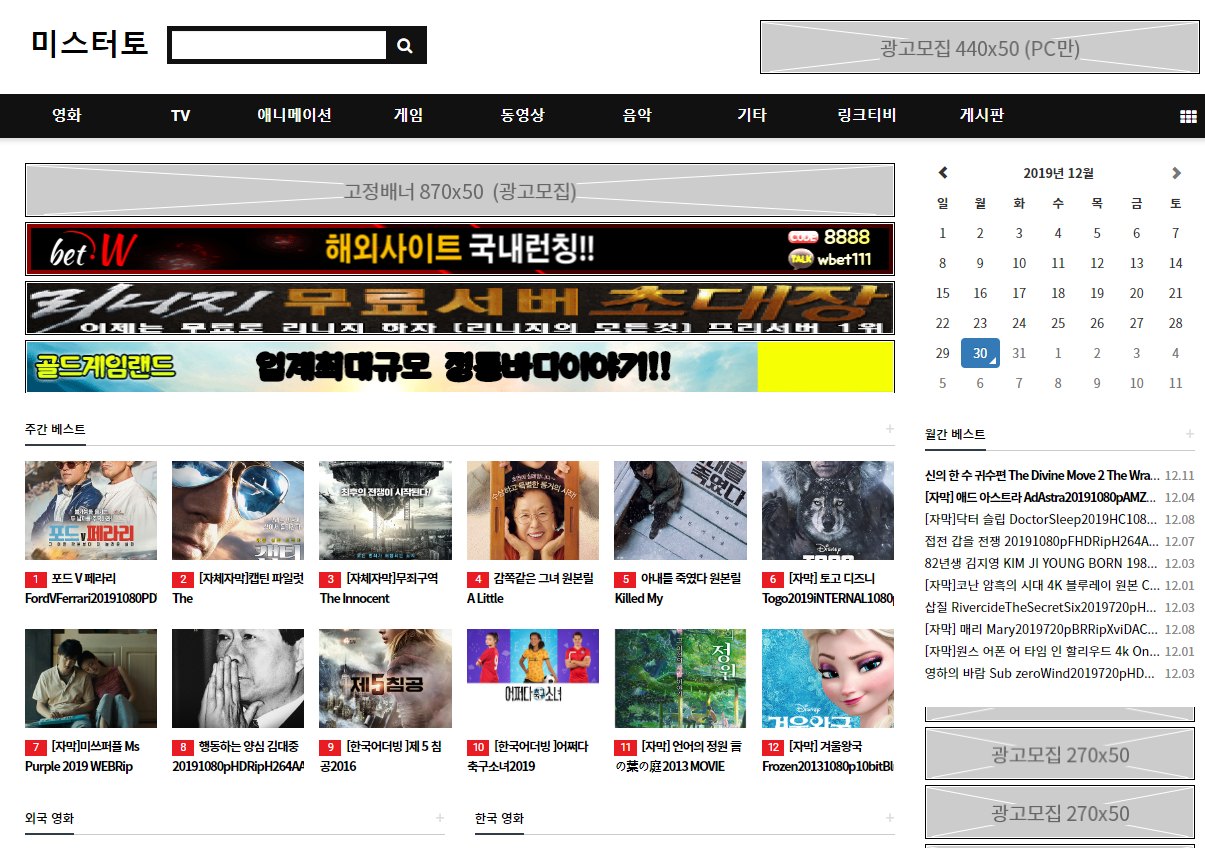
Task: Select date 31 in December calendar
Action: [x=1019, y=353]
